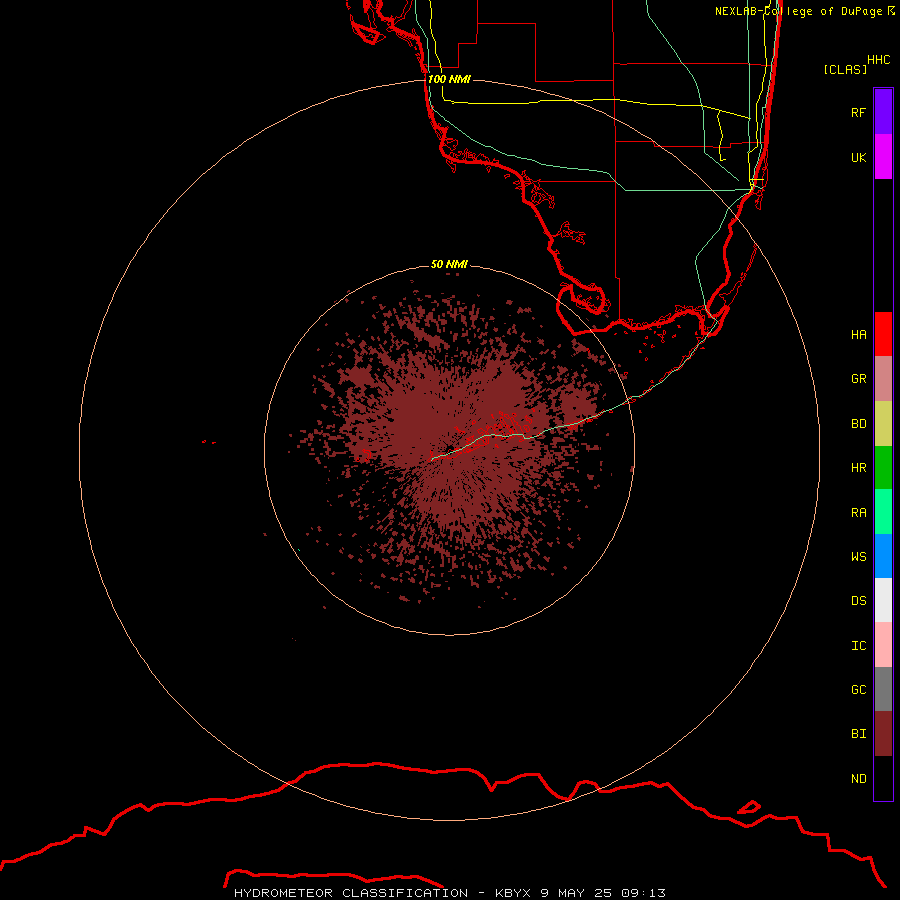Click the RA light green legend swatch
Screen dimensions: 900x900
pyautogui.click(x=883, y=512)
